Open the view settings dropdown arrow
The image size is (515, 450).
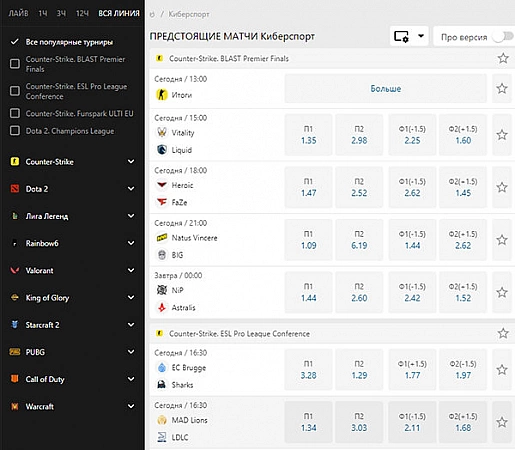coord(421,36)
